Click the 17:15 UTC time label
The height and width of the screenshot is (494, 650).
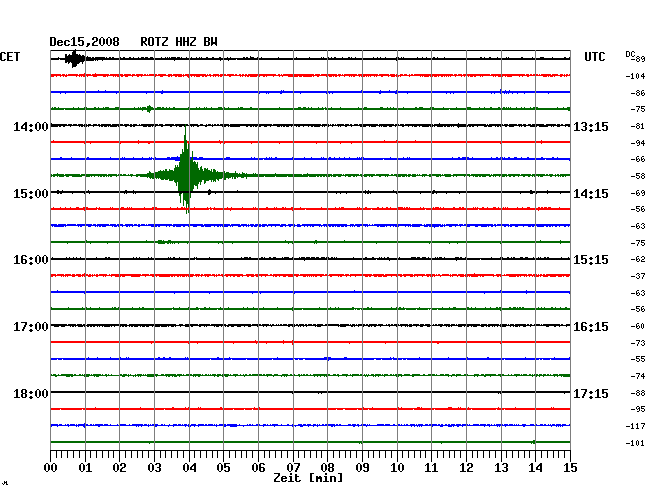(x=591, y=393)
